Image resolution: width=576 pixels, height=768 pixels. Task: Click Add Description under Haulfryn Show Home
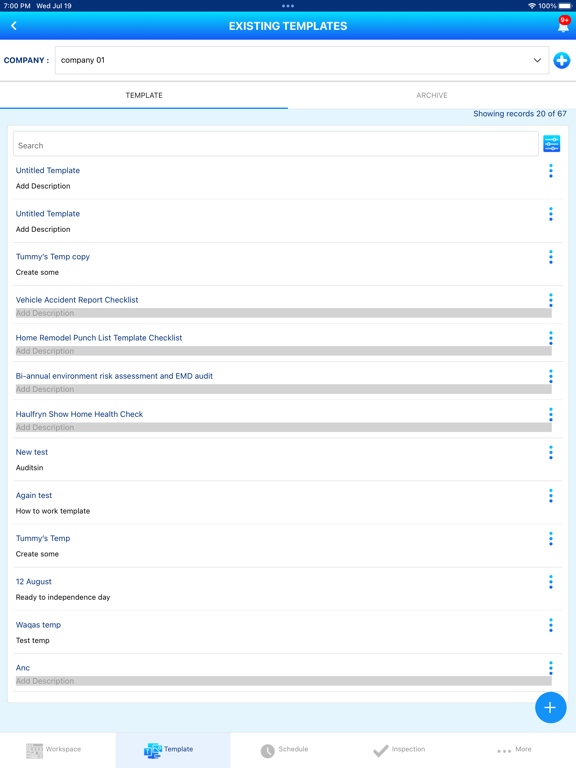(284, 428)
